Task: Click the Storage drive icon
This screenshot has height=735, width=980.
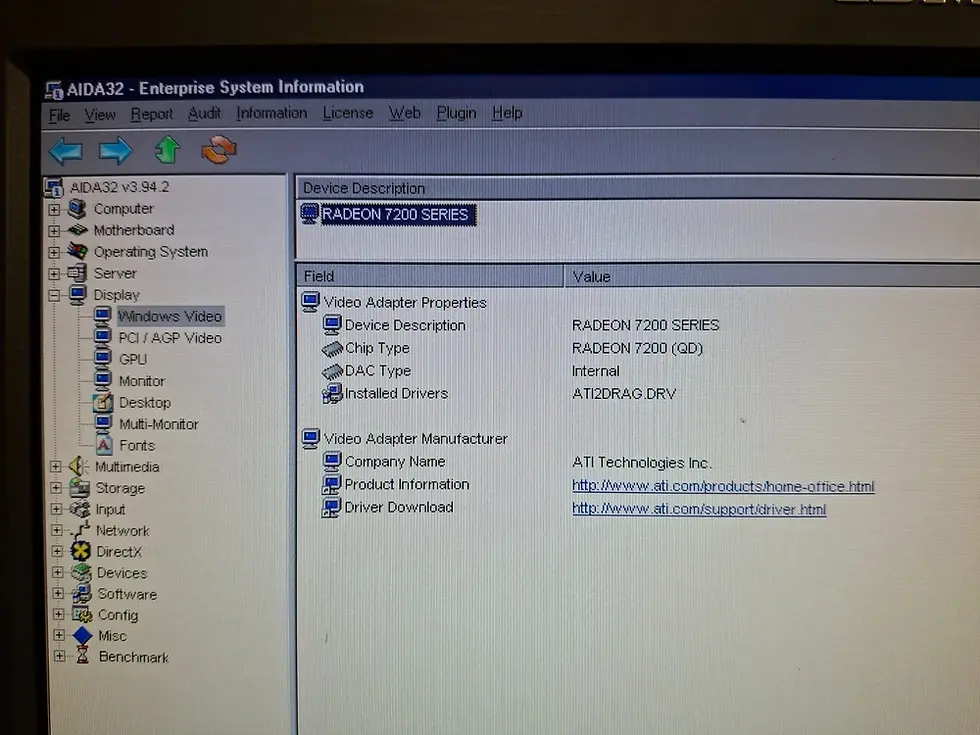Action: pos(79,488)
